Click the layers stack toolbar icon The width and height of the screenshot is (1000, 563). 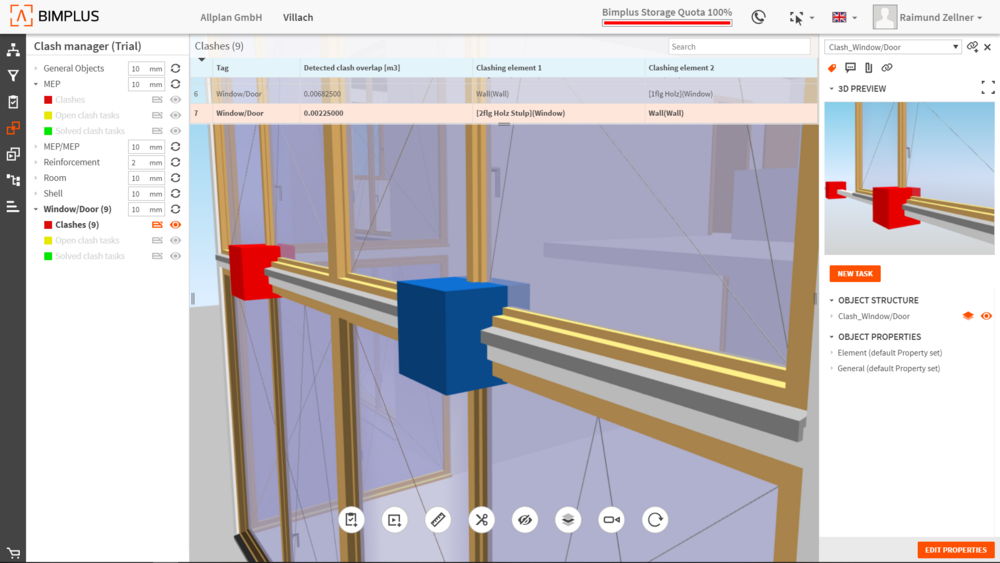[568, 520]
